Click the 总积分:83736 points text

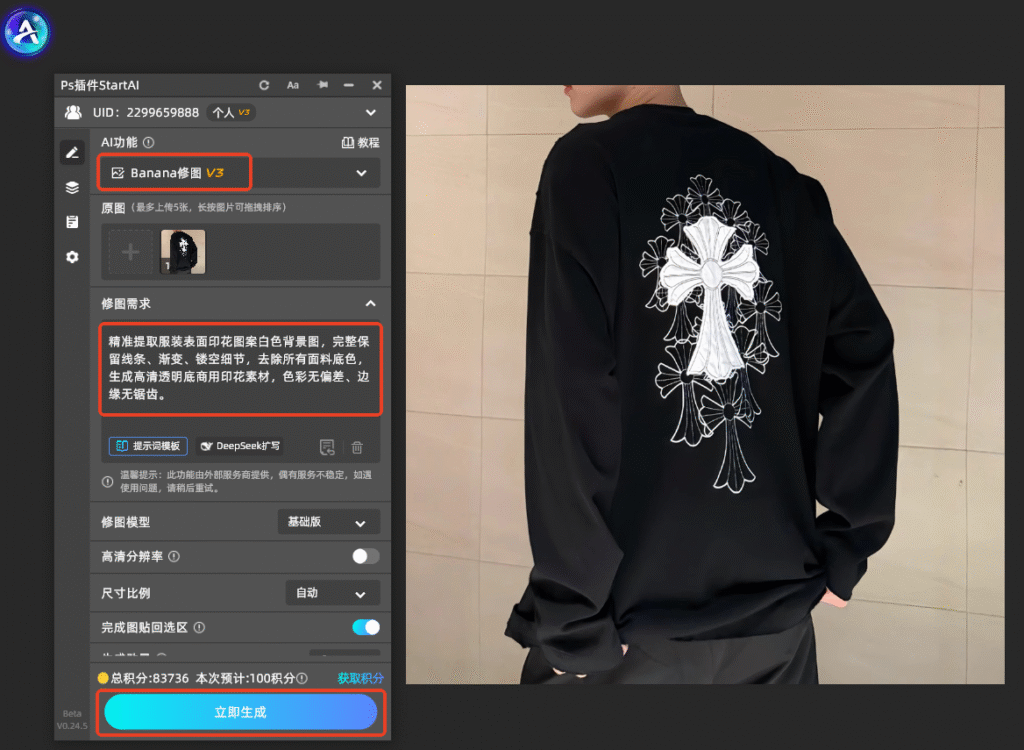(x=150, y=678)
